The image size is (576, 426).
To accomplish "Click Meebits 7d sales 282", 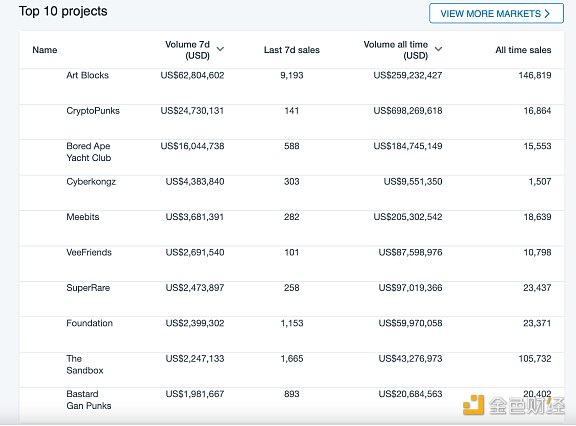I will (292, 217).
